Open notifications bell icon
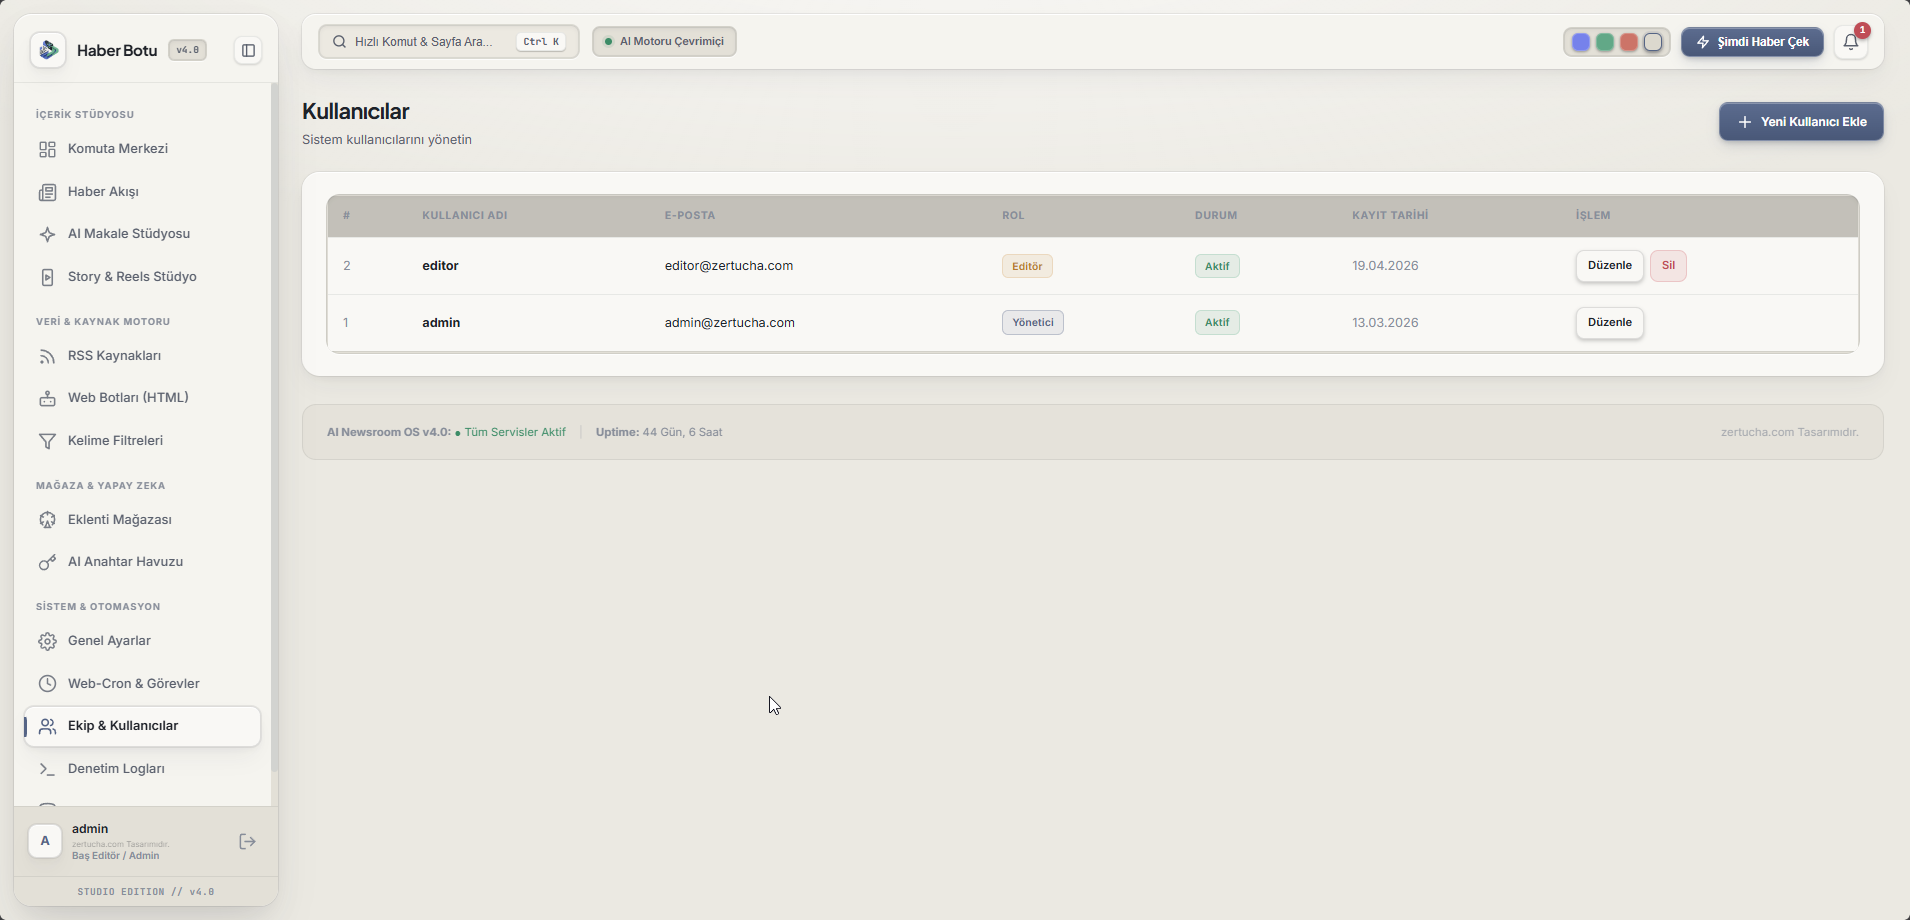The width and height of the screenshot is (1910, 920). (1851, 42)
